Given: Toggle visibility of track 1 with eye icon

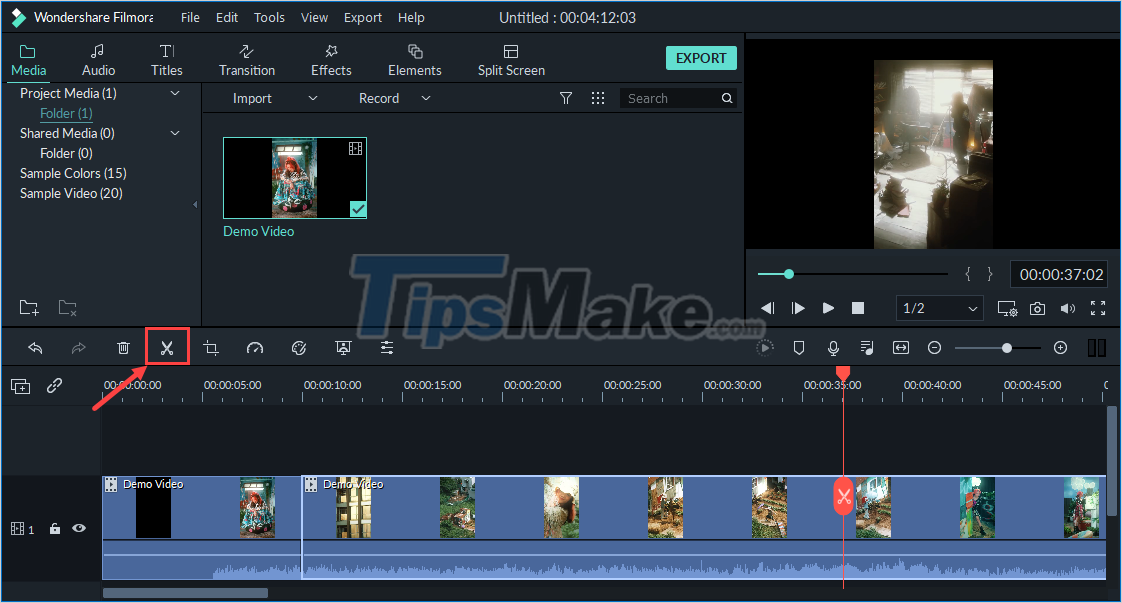Looking at the screenshot, I should pos(78,528).
